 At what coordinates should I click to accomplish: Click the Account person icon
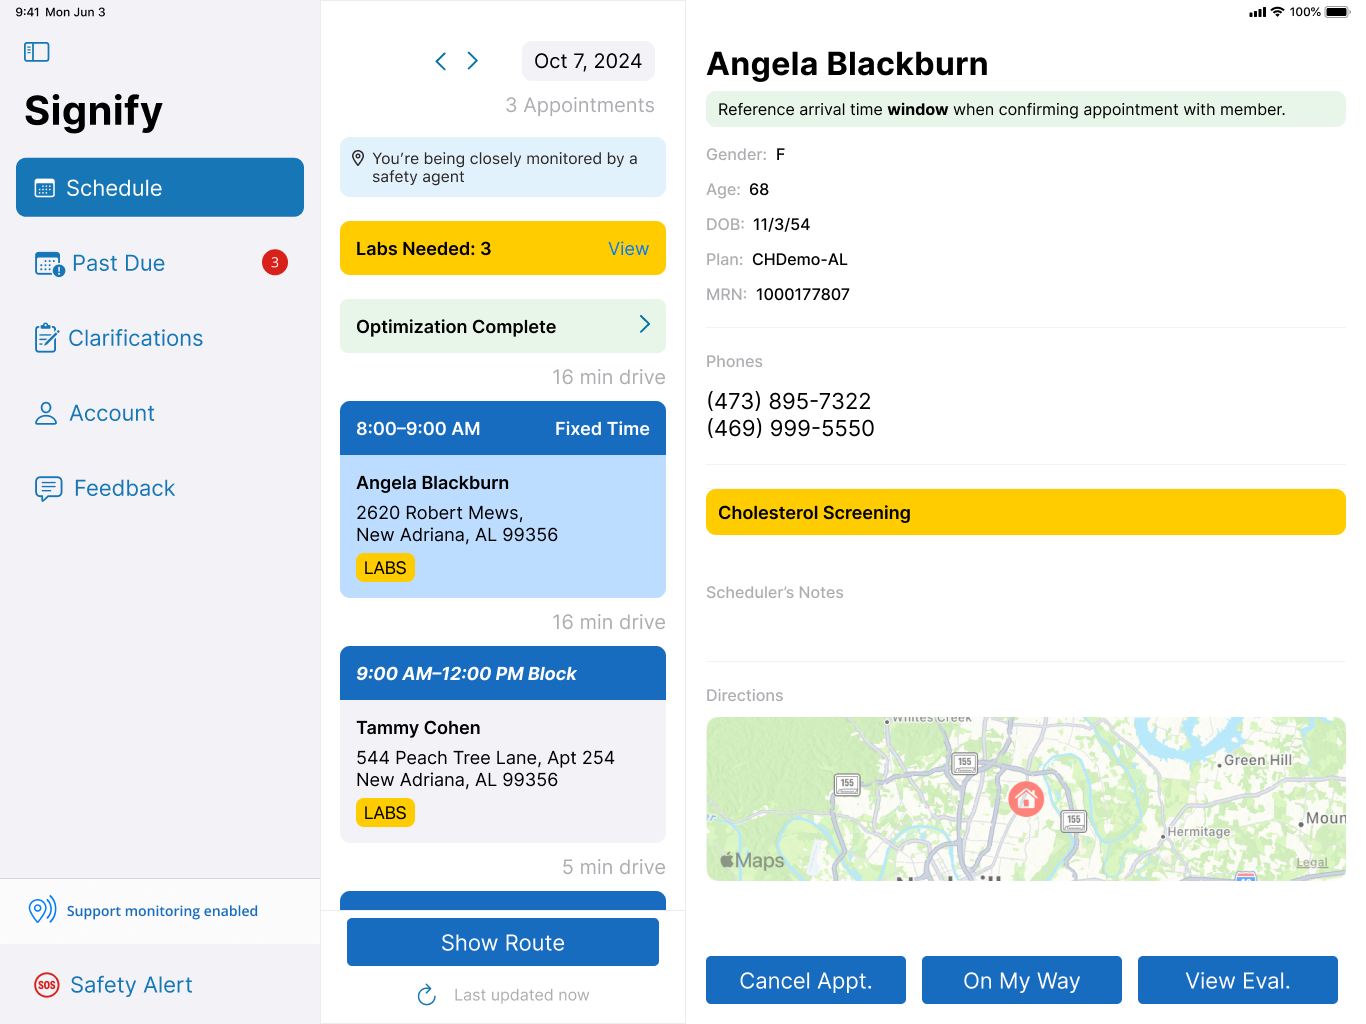point(46,413)
